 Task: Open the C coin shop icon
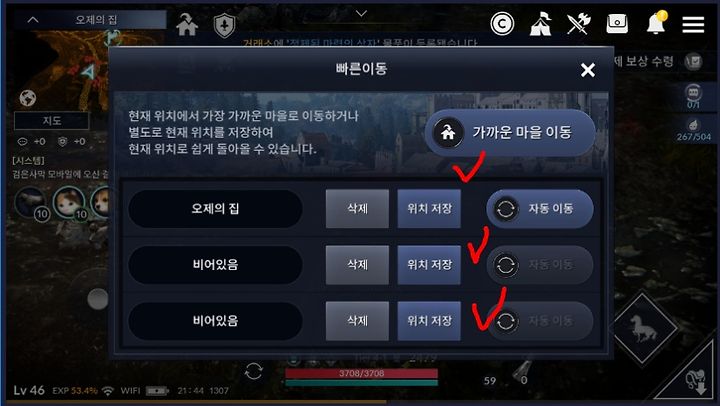click(502, 24)
